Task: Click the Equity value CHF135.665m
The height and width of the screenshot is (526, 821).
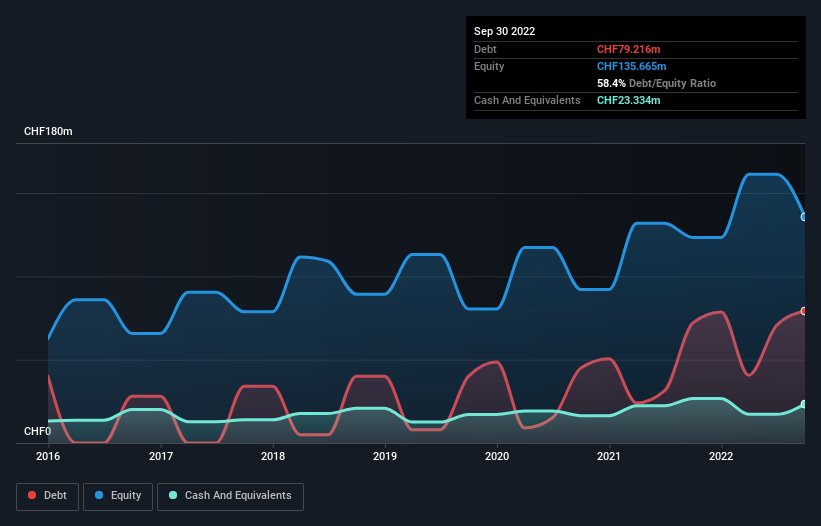Action: coord(631,66)
